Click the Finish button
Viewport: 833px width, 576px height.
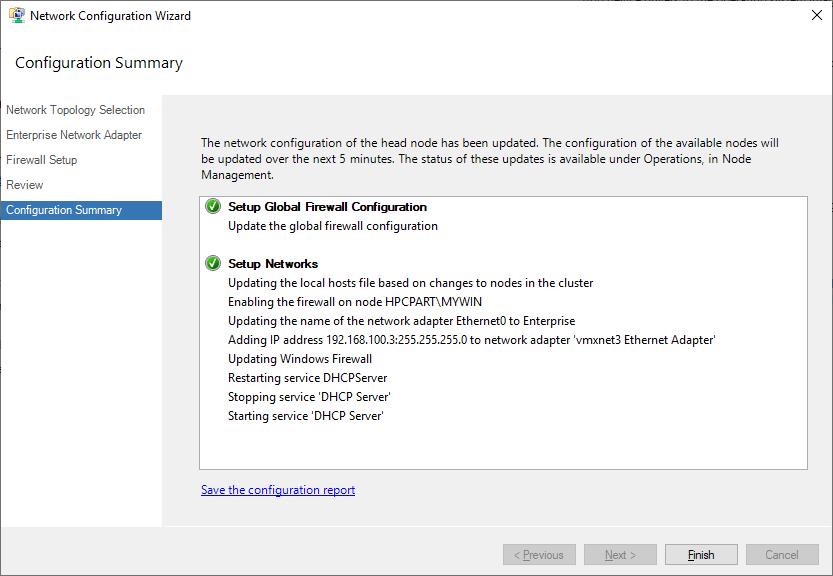tap(700, 554)
